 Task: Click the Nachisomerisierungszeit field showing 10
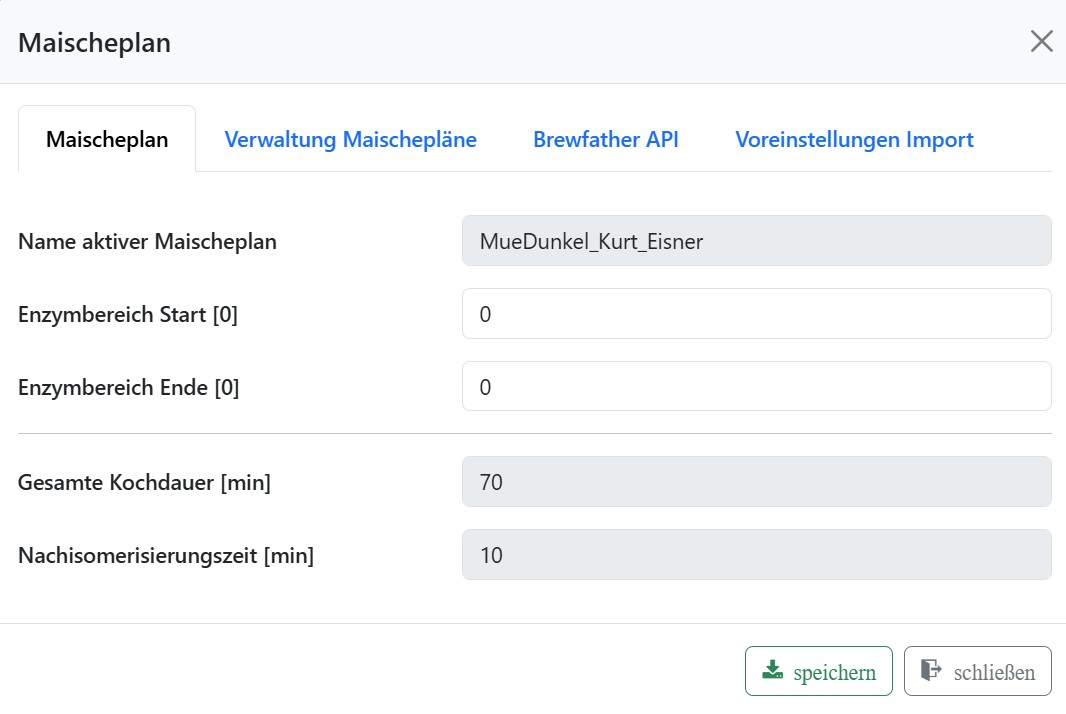click(x=756, y=556)
